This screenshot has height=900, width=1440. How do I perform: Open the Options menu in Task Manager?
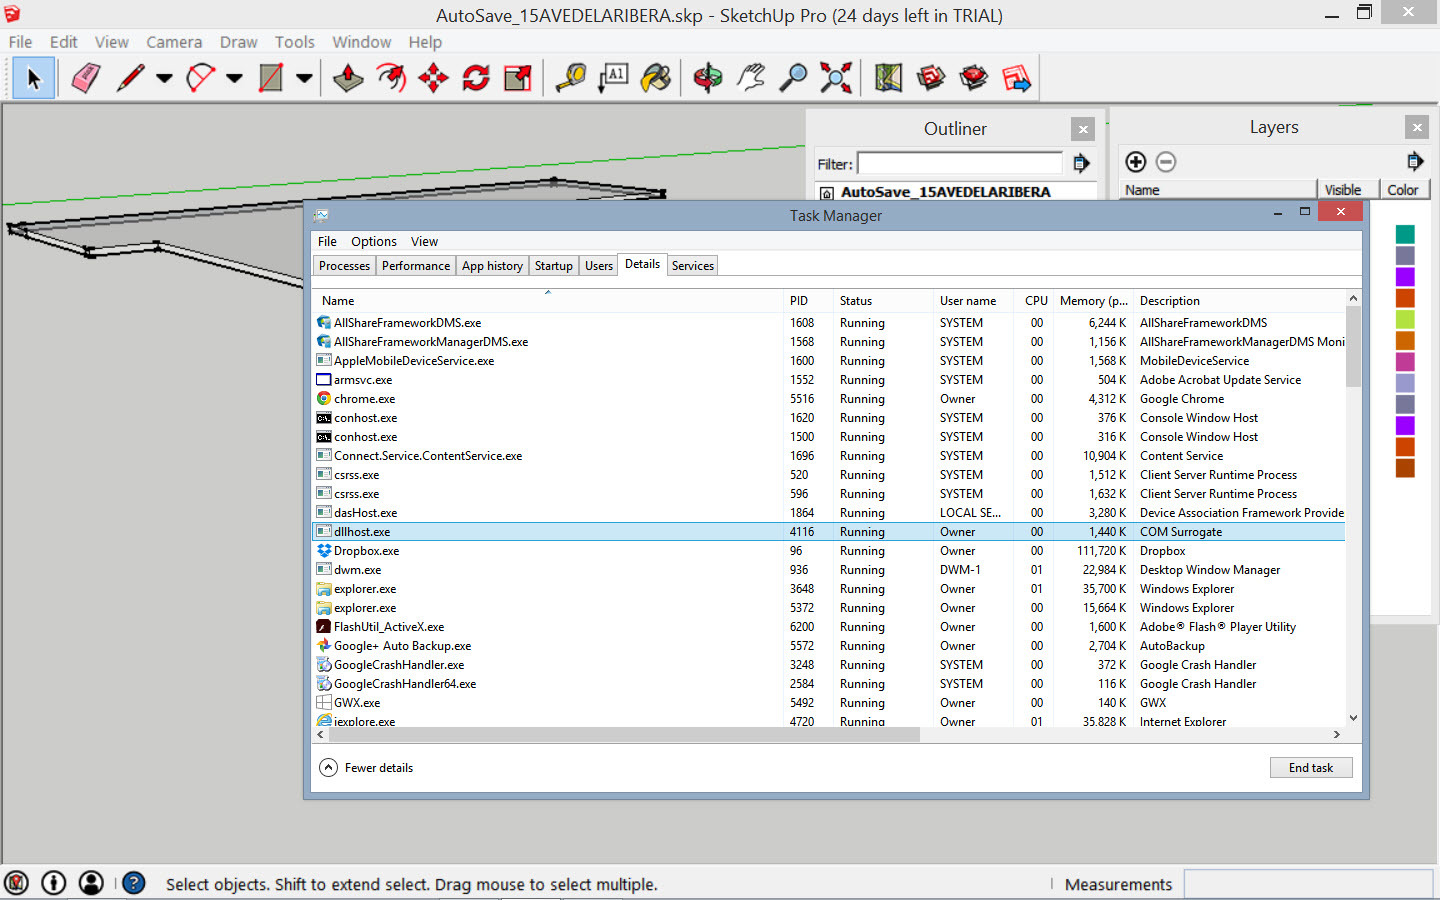pos(374,242)
